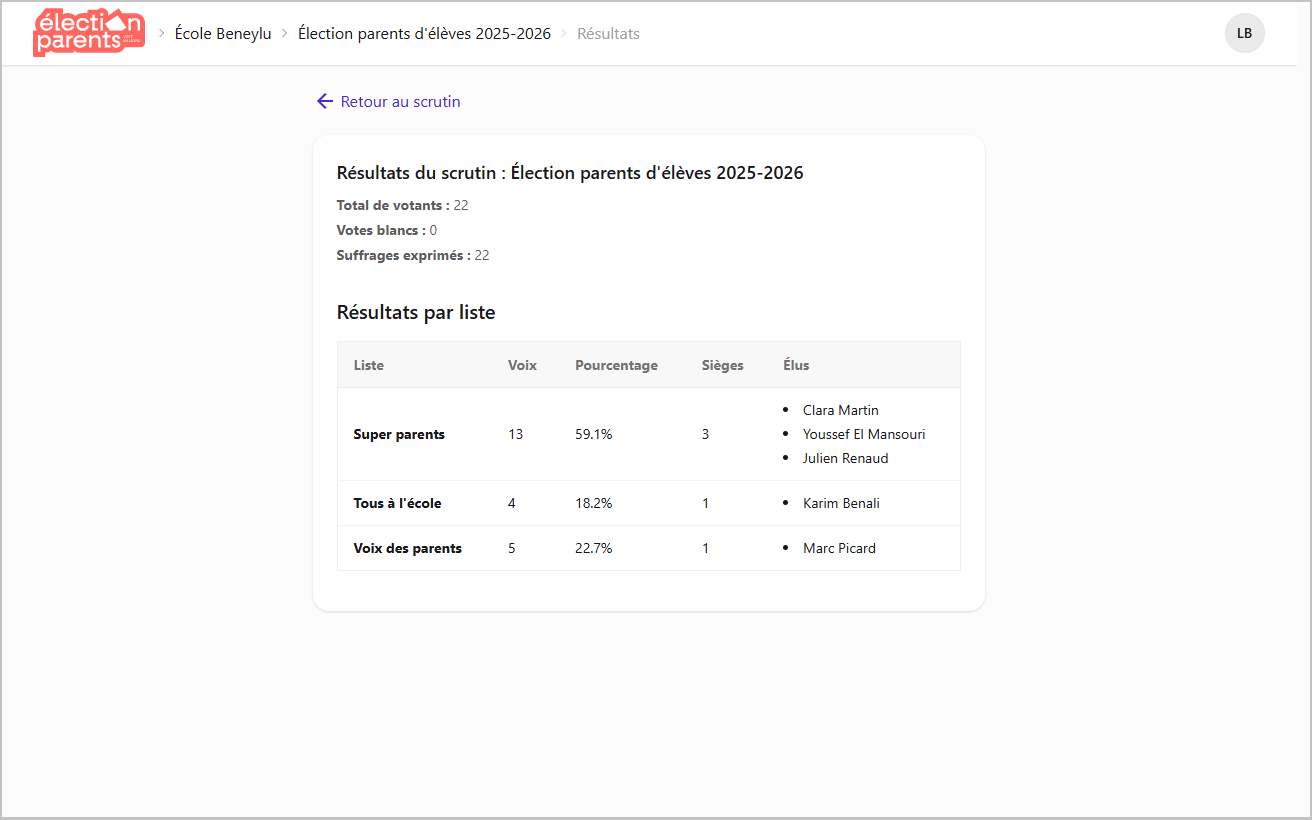Click the Voix column header
Viewport: 1312px width, 820px height.
(x=522, y=365)
